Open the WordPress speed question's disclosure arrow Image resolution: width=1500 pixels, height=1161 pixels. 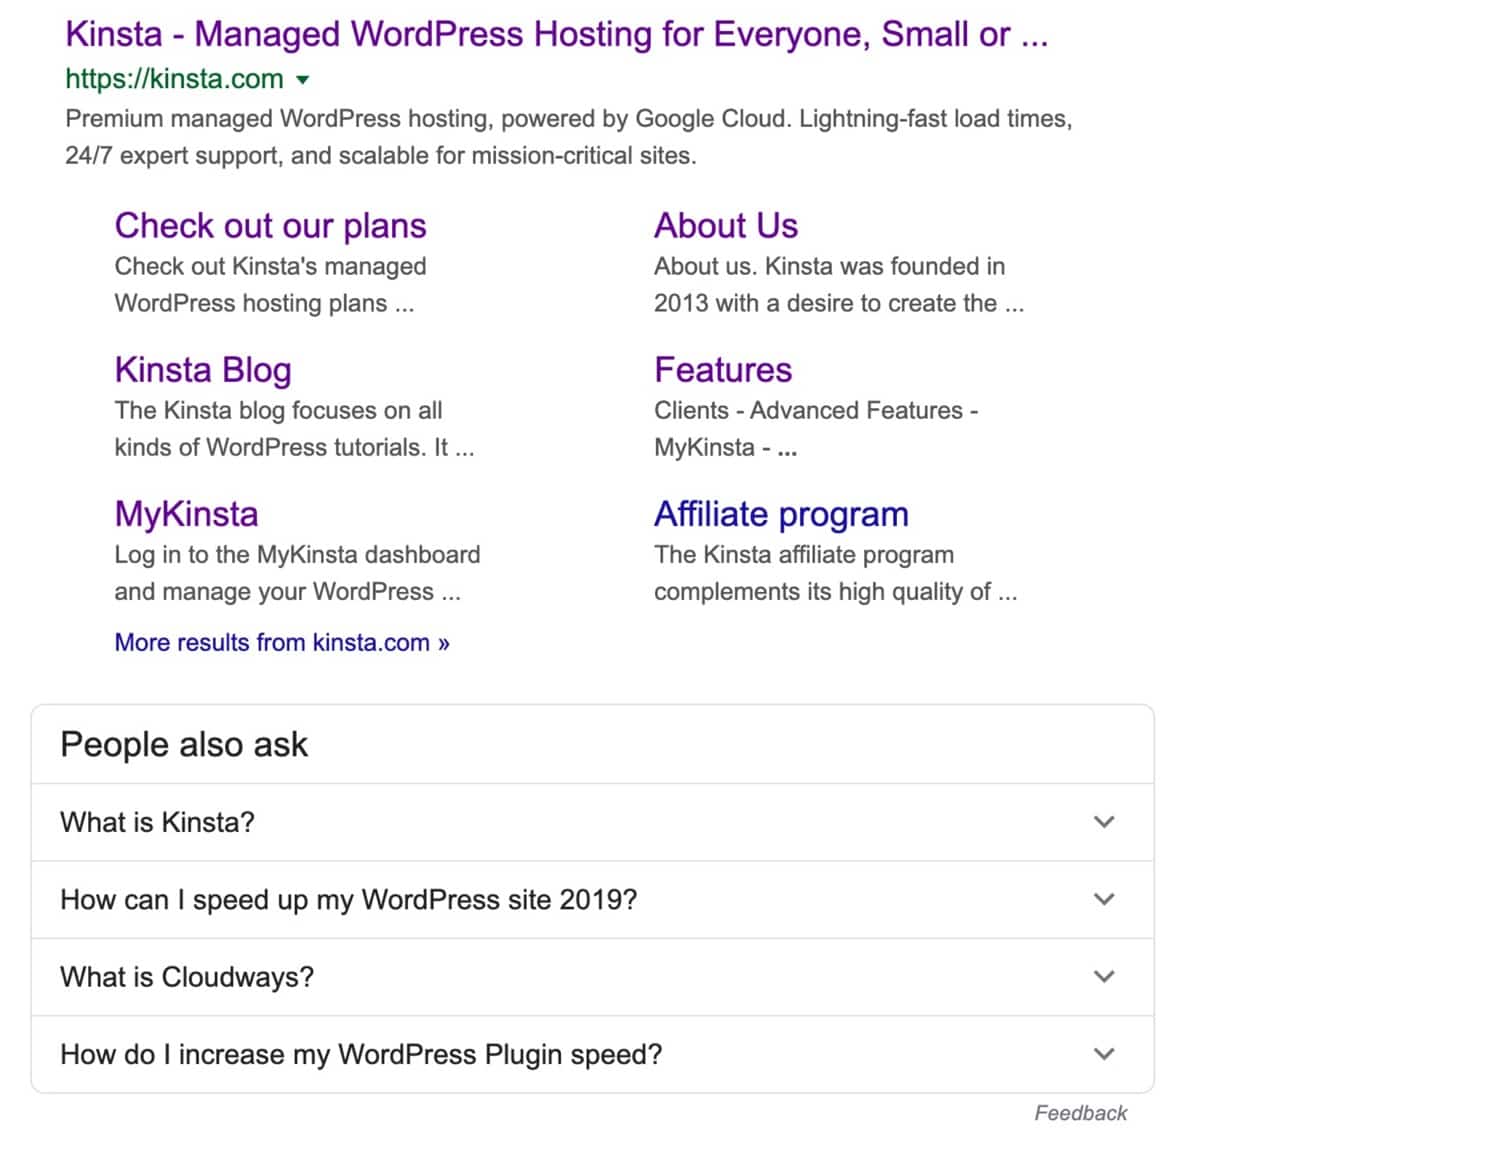(1104, 1054)
